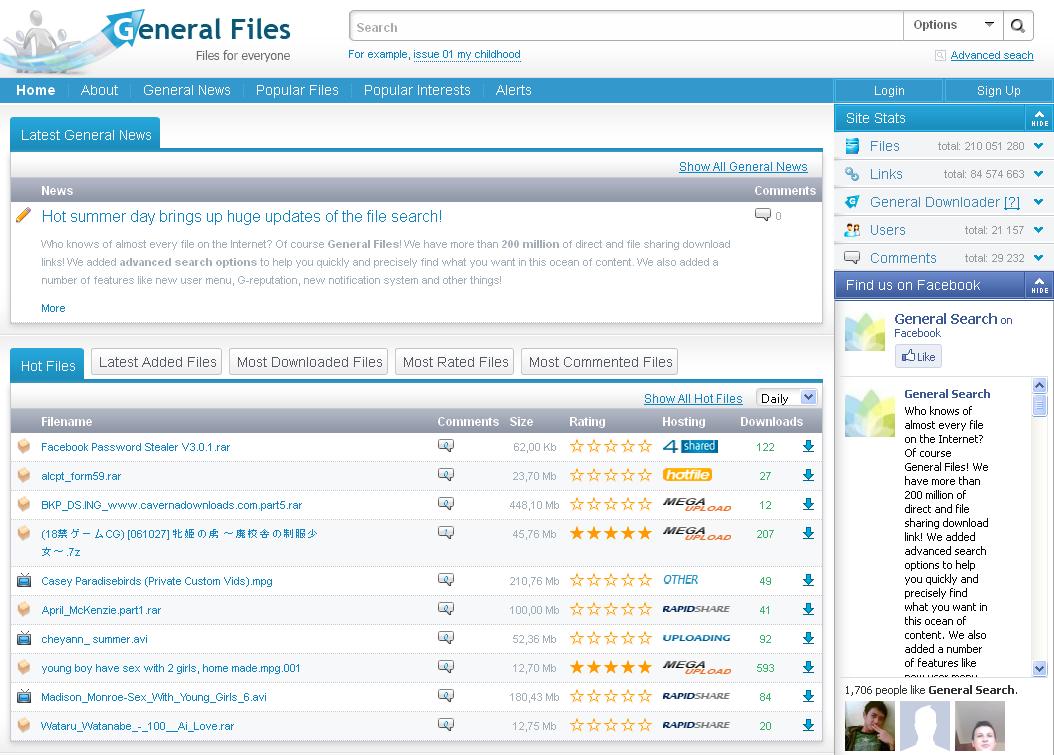Go to Home in navigation bar
Image resolution: width=1054 pixels, height=755 pixels.
[x=36, y=90]
